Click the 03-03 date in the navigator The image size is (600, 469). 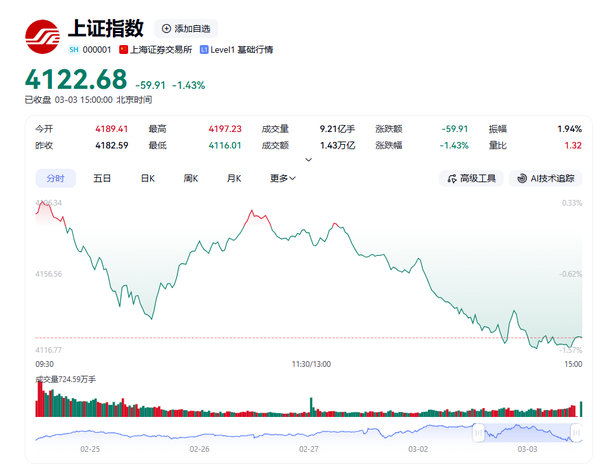[527, 449]
